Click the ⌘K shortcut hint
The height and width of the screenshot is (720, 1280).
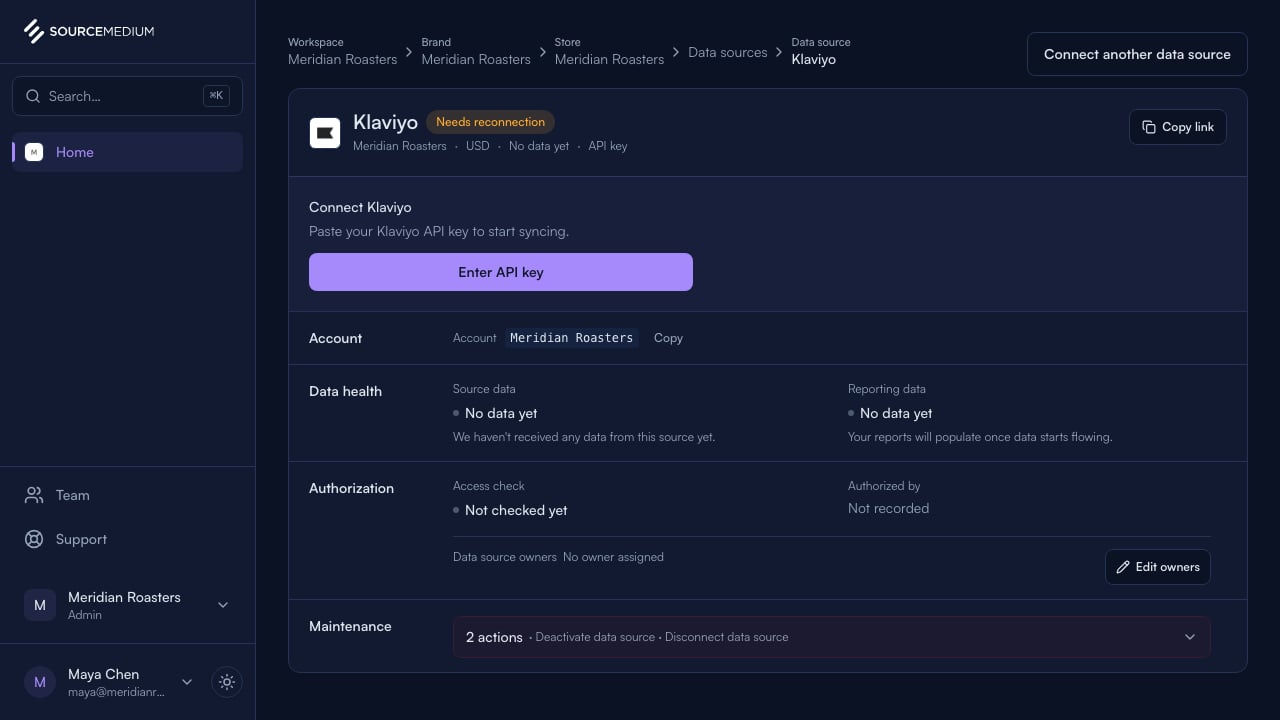216,96
